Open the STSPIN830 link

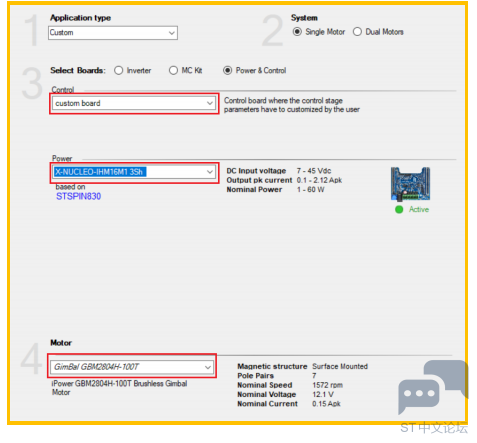(x=78, y=196)
